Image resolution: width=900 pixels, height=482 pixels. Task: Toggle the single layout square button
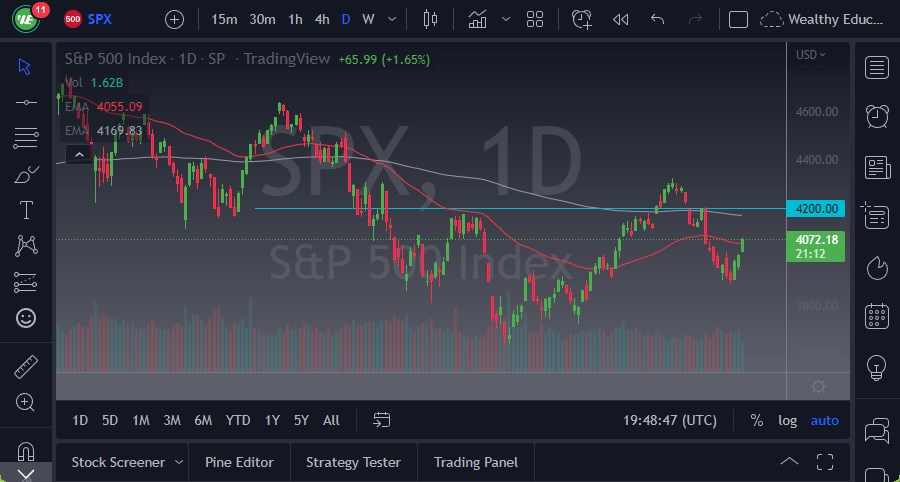click(x=738, y=20)
